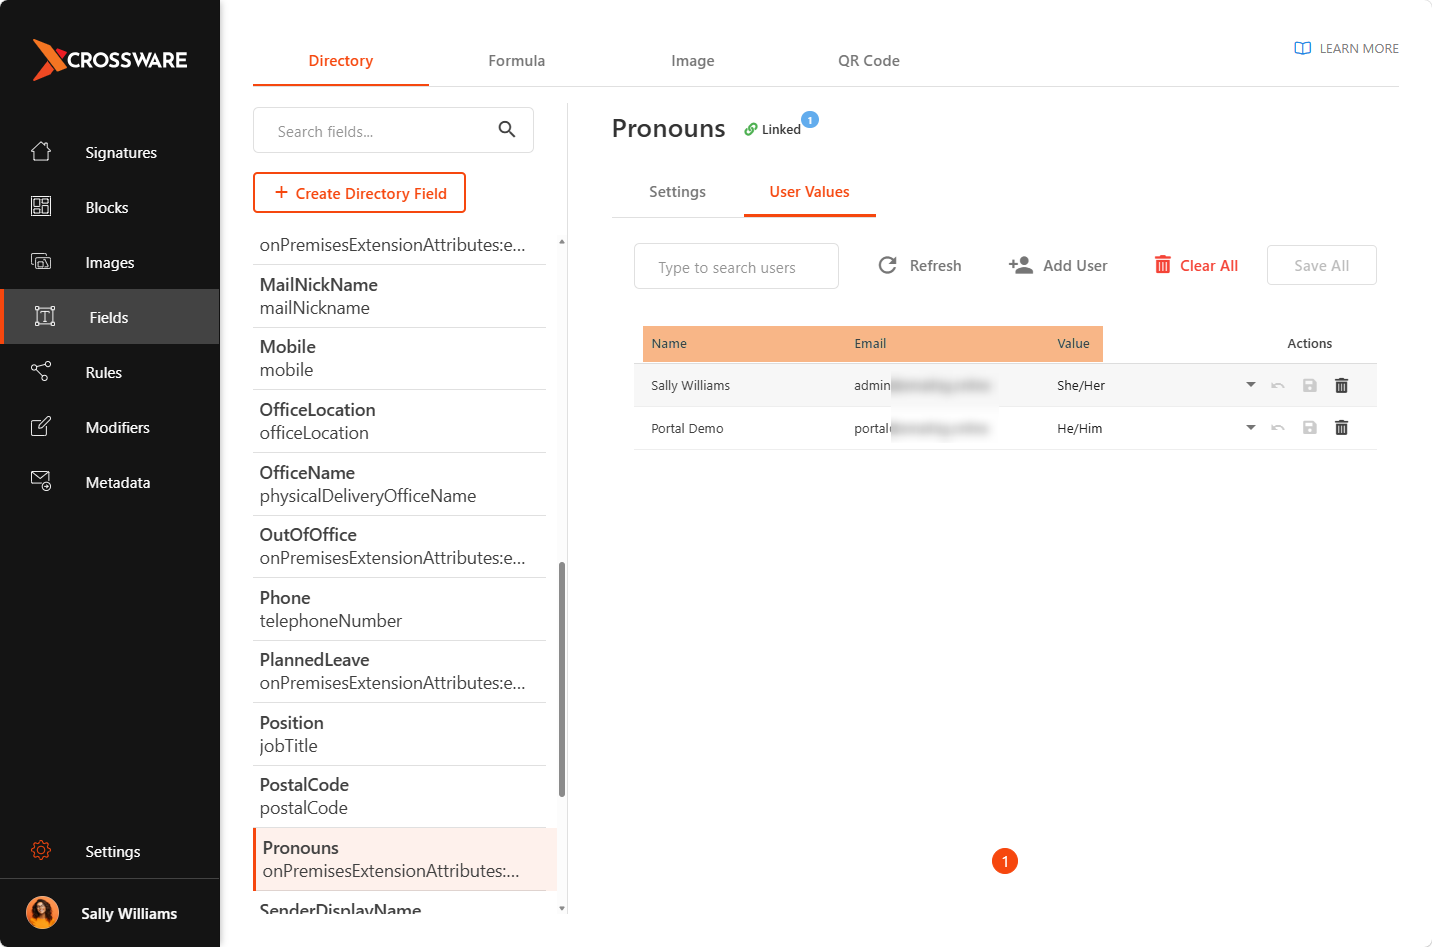The height and width of the screenshot is (947, 1432).
Task: Select the User Values tab
Action: (810, 192)
